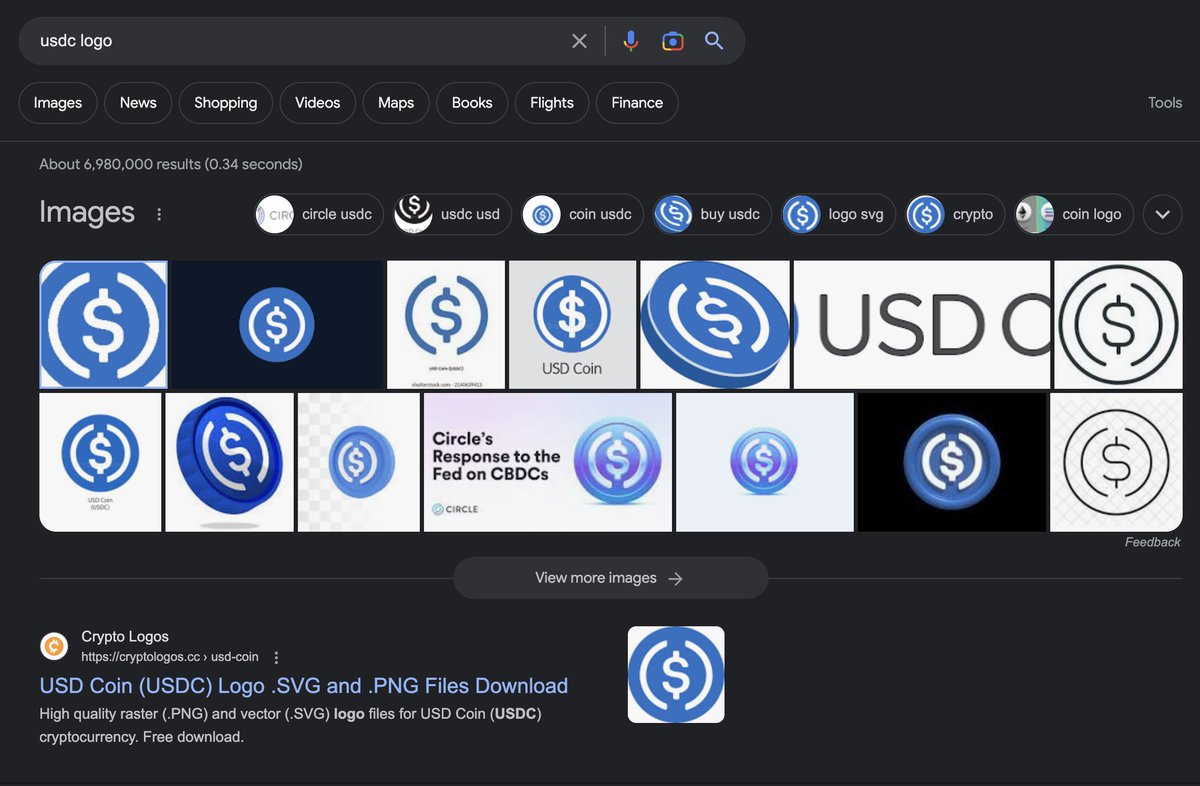
Task: Click the Feedback link below images
Action: coord(1153,542)
